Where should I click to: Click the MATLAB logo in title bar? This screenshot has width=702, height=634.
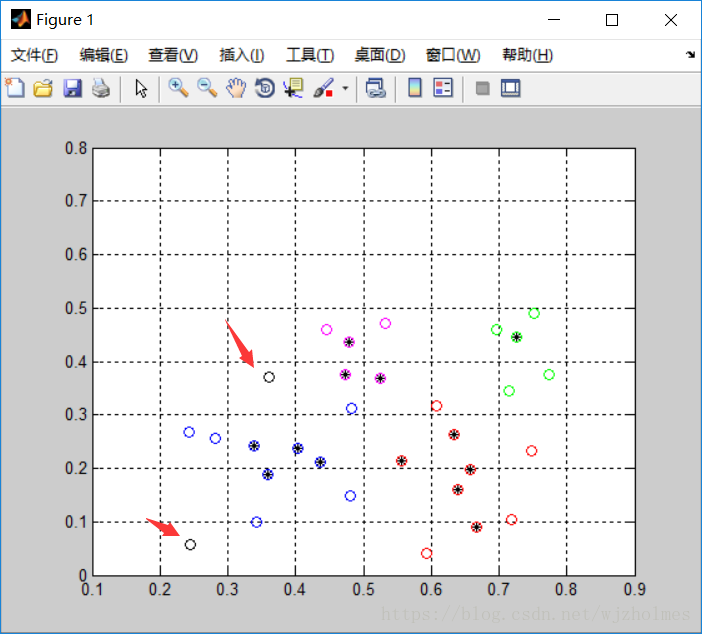click(x=21, y=19)
